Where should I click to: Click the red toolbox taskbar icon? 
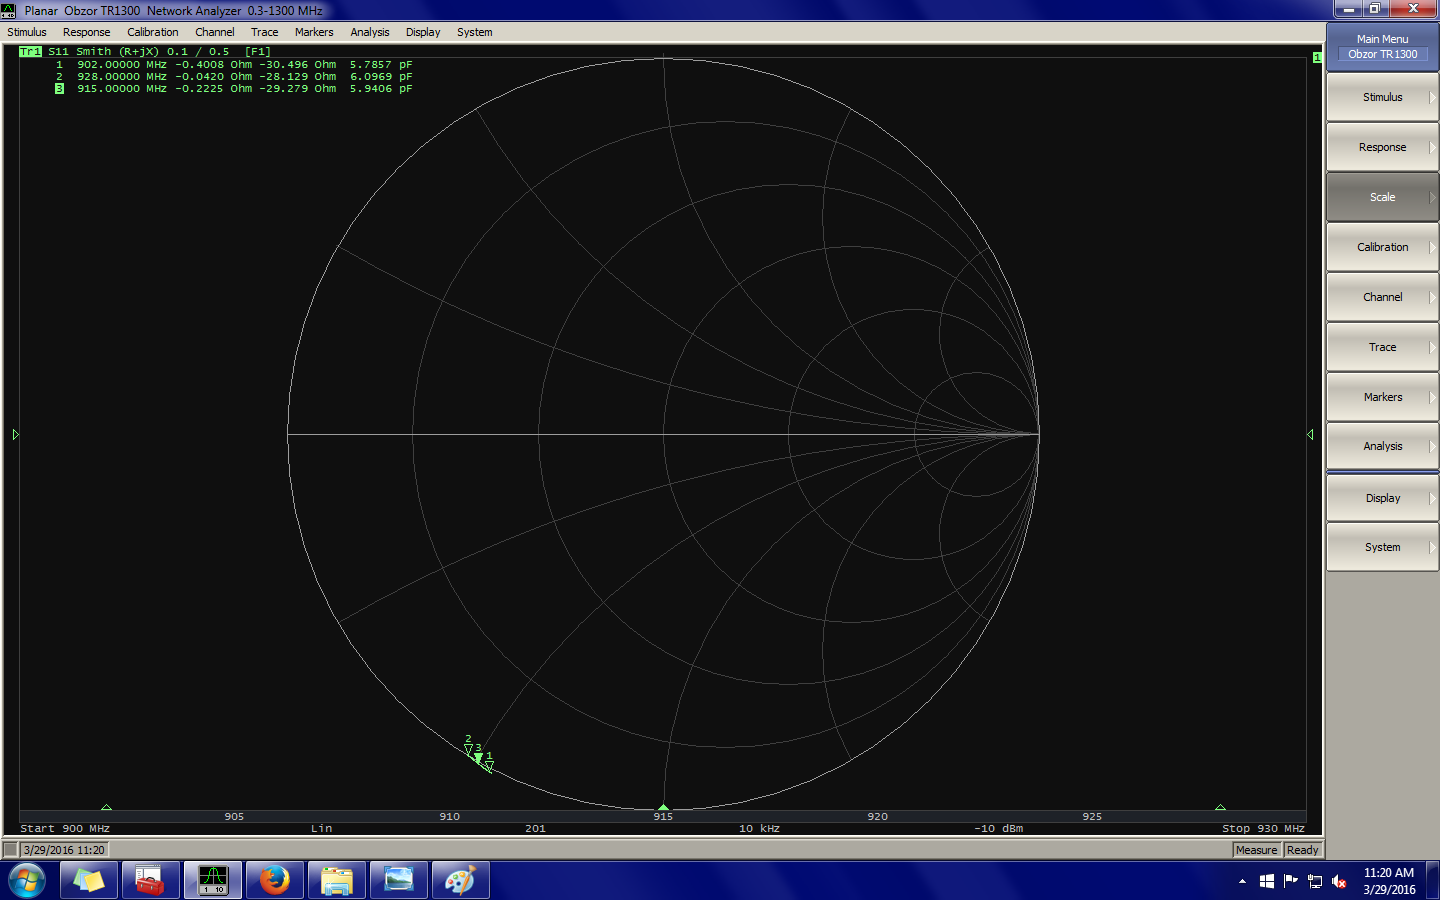(150, 880)
